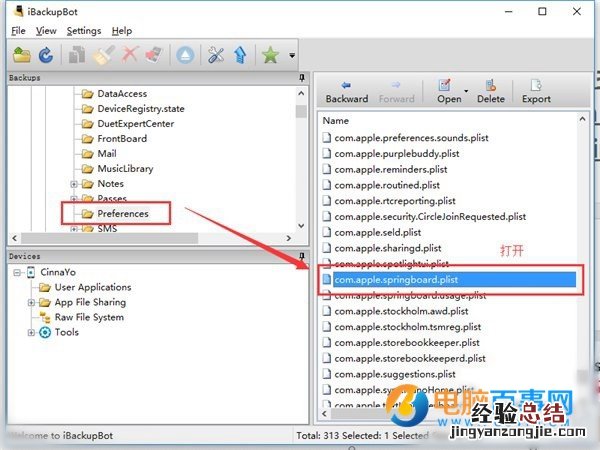
Task: Select com.apple.routined.plist file
Action: [x=387, y=185]
